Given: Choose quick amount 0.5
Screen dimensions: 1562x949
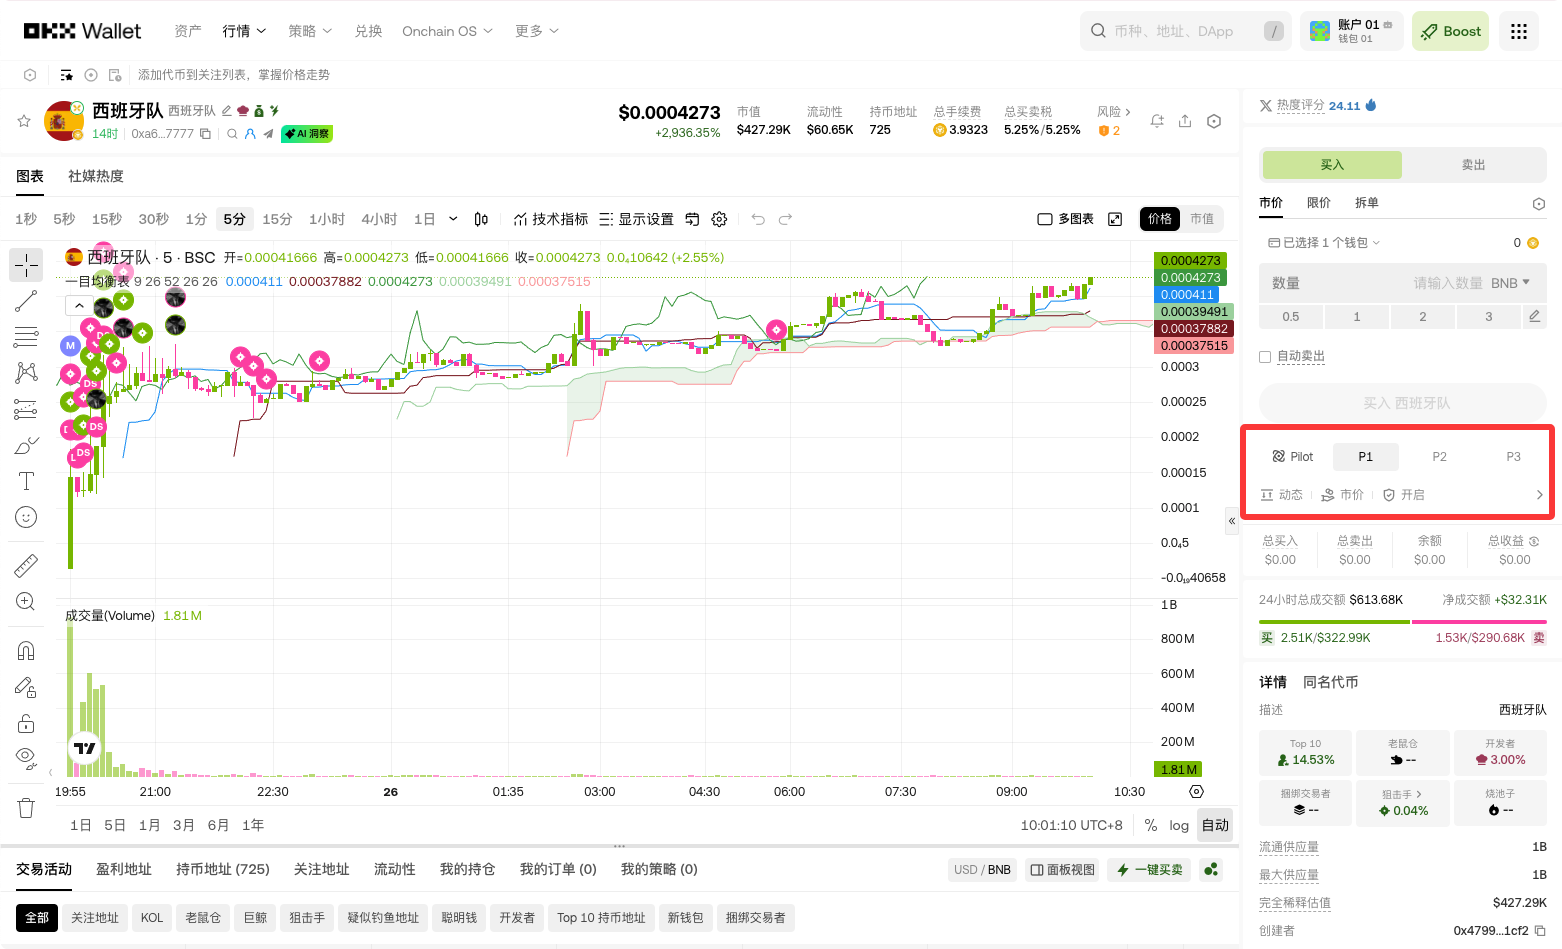Looking at the screenshot, I should click(x=1291, y=317).
